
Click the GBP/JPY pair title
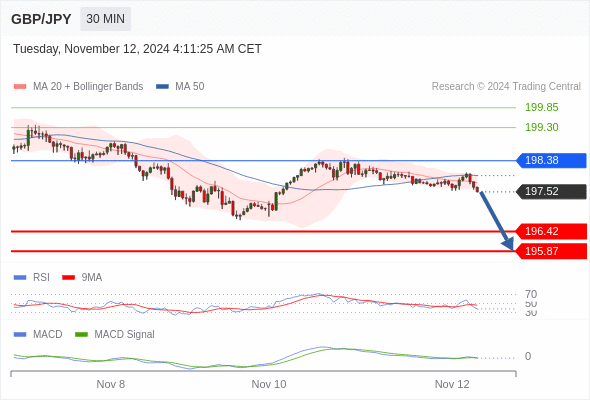[41, 19]
